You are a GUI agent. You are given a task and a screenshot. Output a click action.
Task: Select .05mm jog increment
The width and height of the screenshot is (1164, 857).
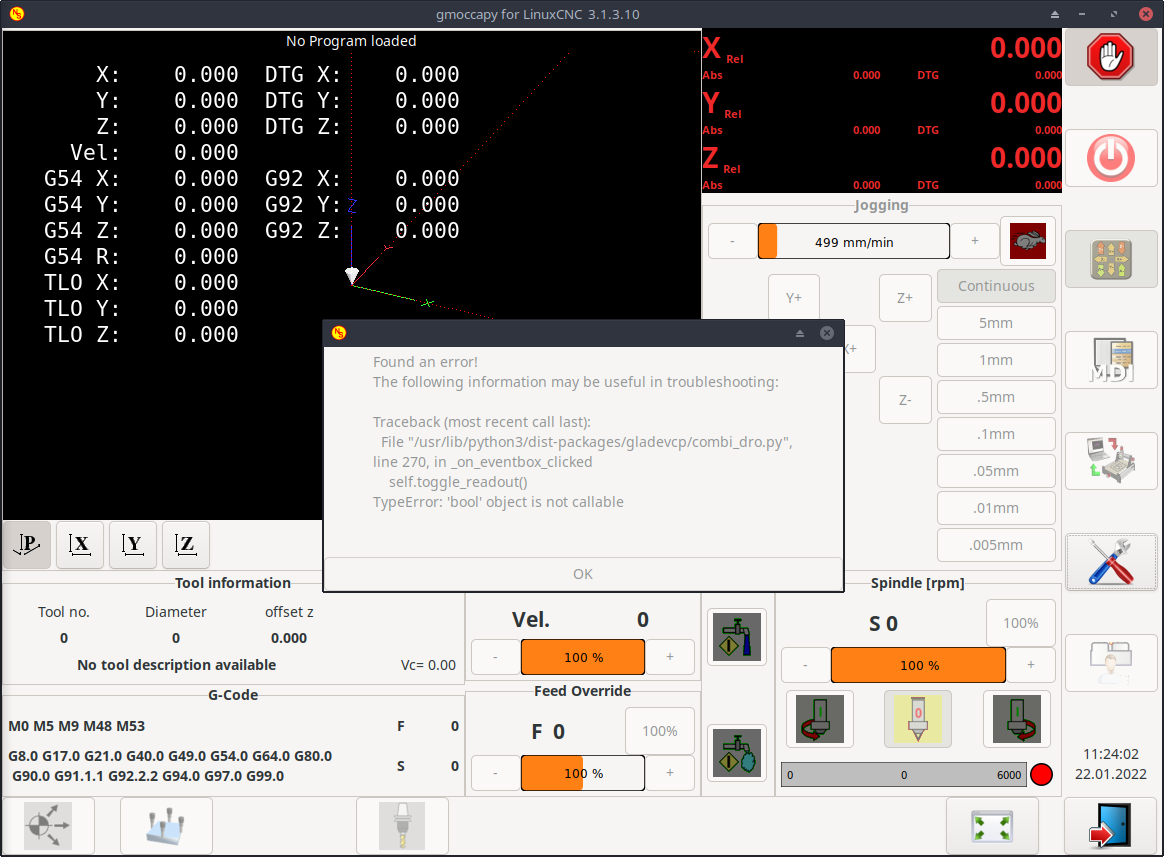pyautogui.click(x=995, y=471)
